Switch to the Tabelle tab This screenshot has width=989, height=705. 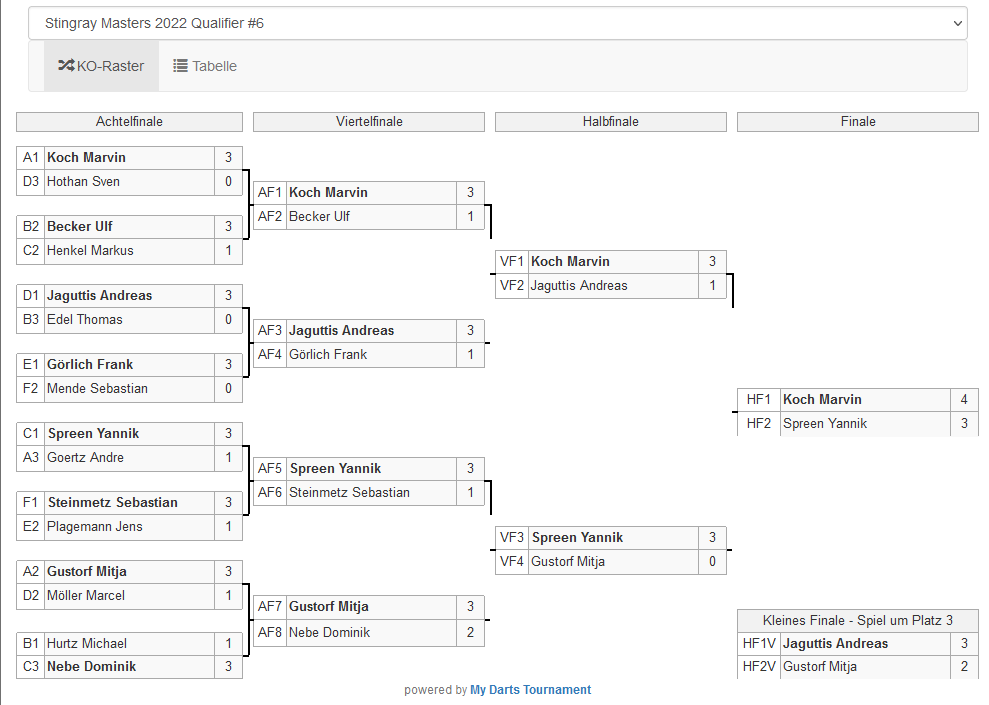[205, 66]
